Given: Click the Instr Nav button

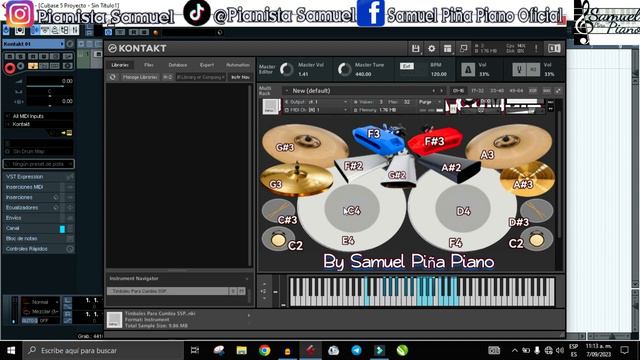Looking at the screenshot, I should (240, 77).
